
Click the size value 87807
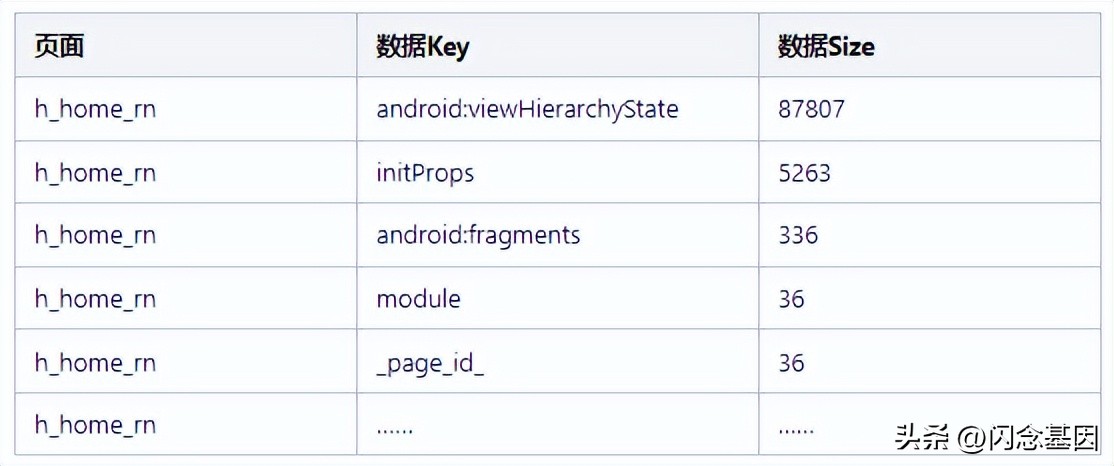point(811,109)
